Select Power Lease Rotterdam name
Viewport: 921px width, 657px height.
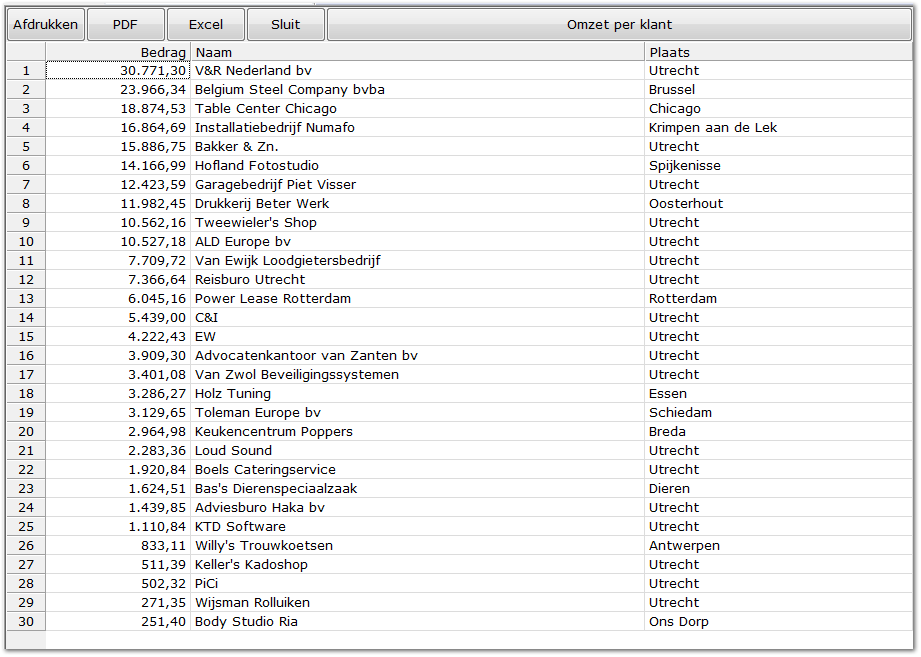click(418, 298)
